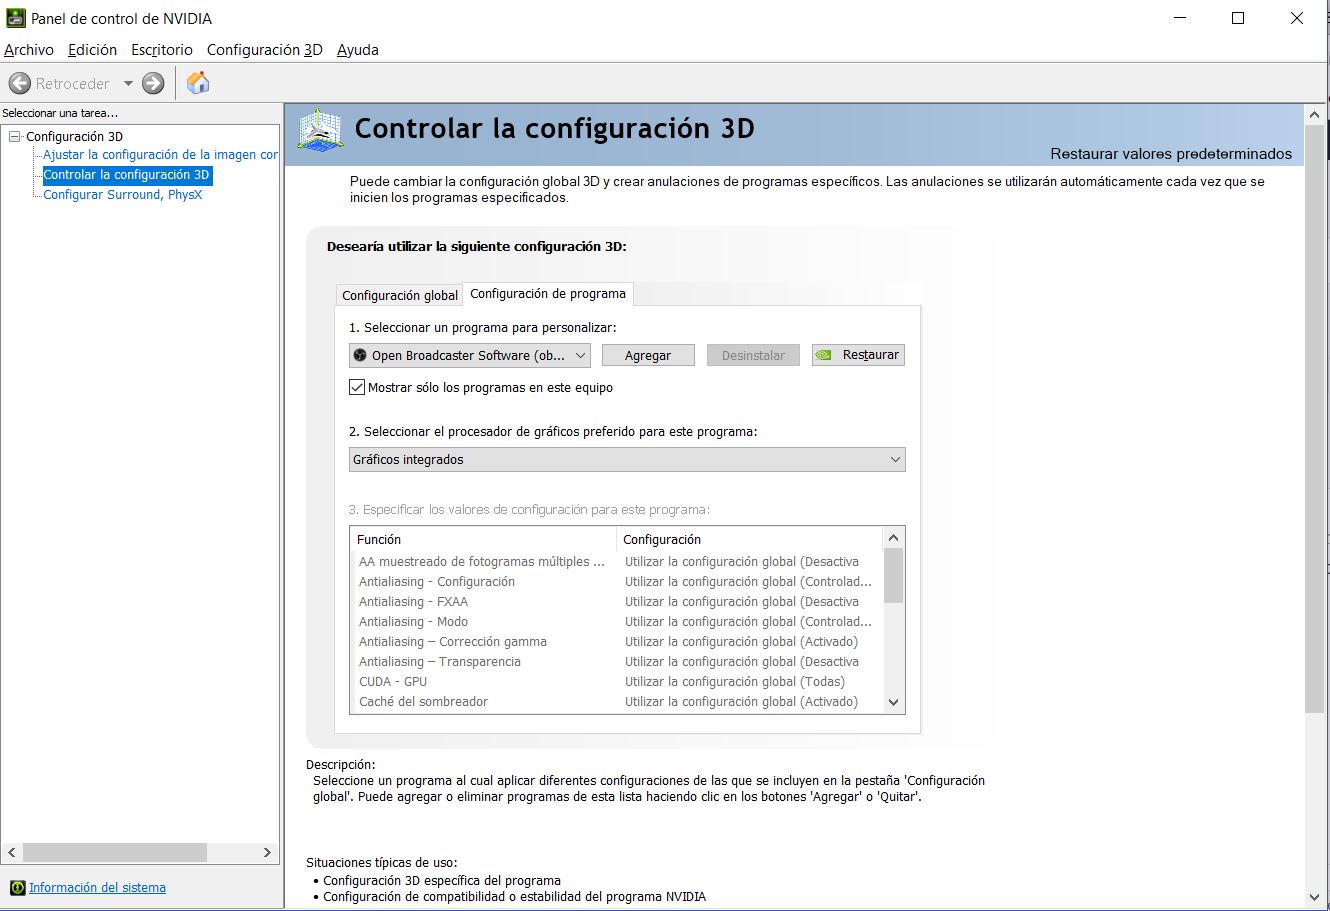Select Antialiasing – Corrección gamma row
The image size is (1330, 911).
pos(617,642)
